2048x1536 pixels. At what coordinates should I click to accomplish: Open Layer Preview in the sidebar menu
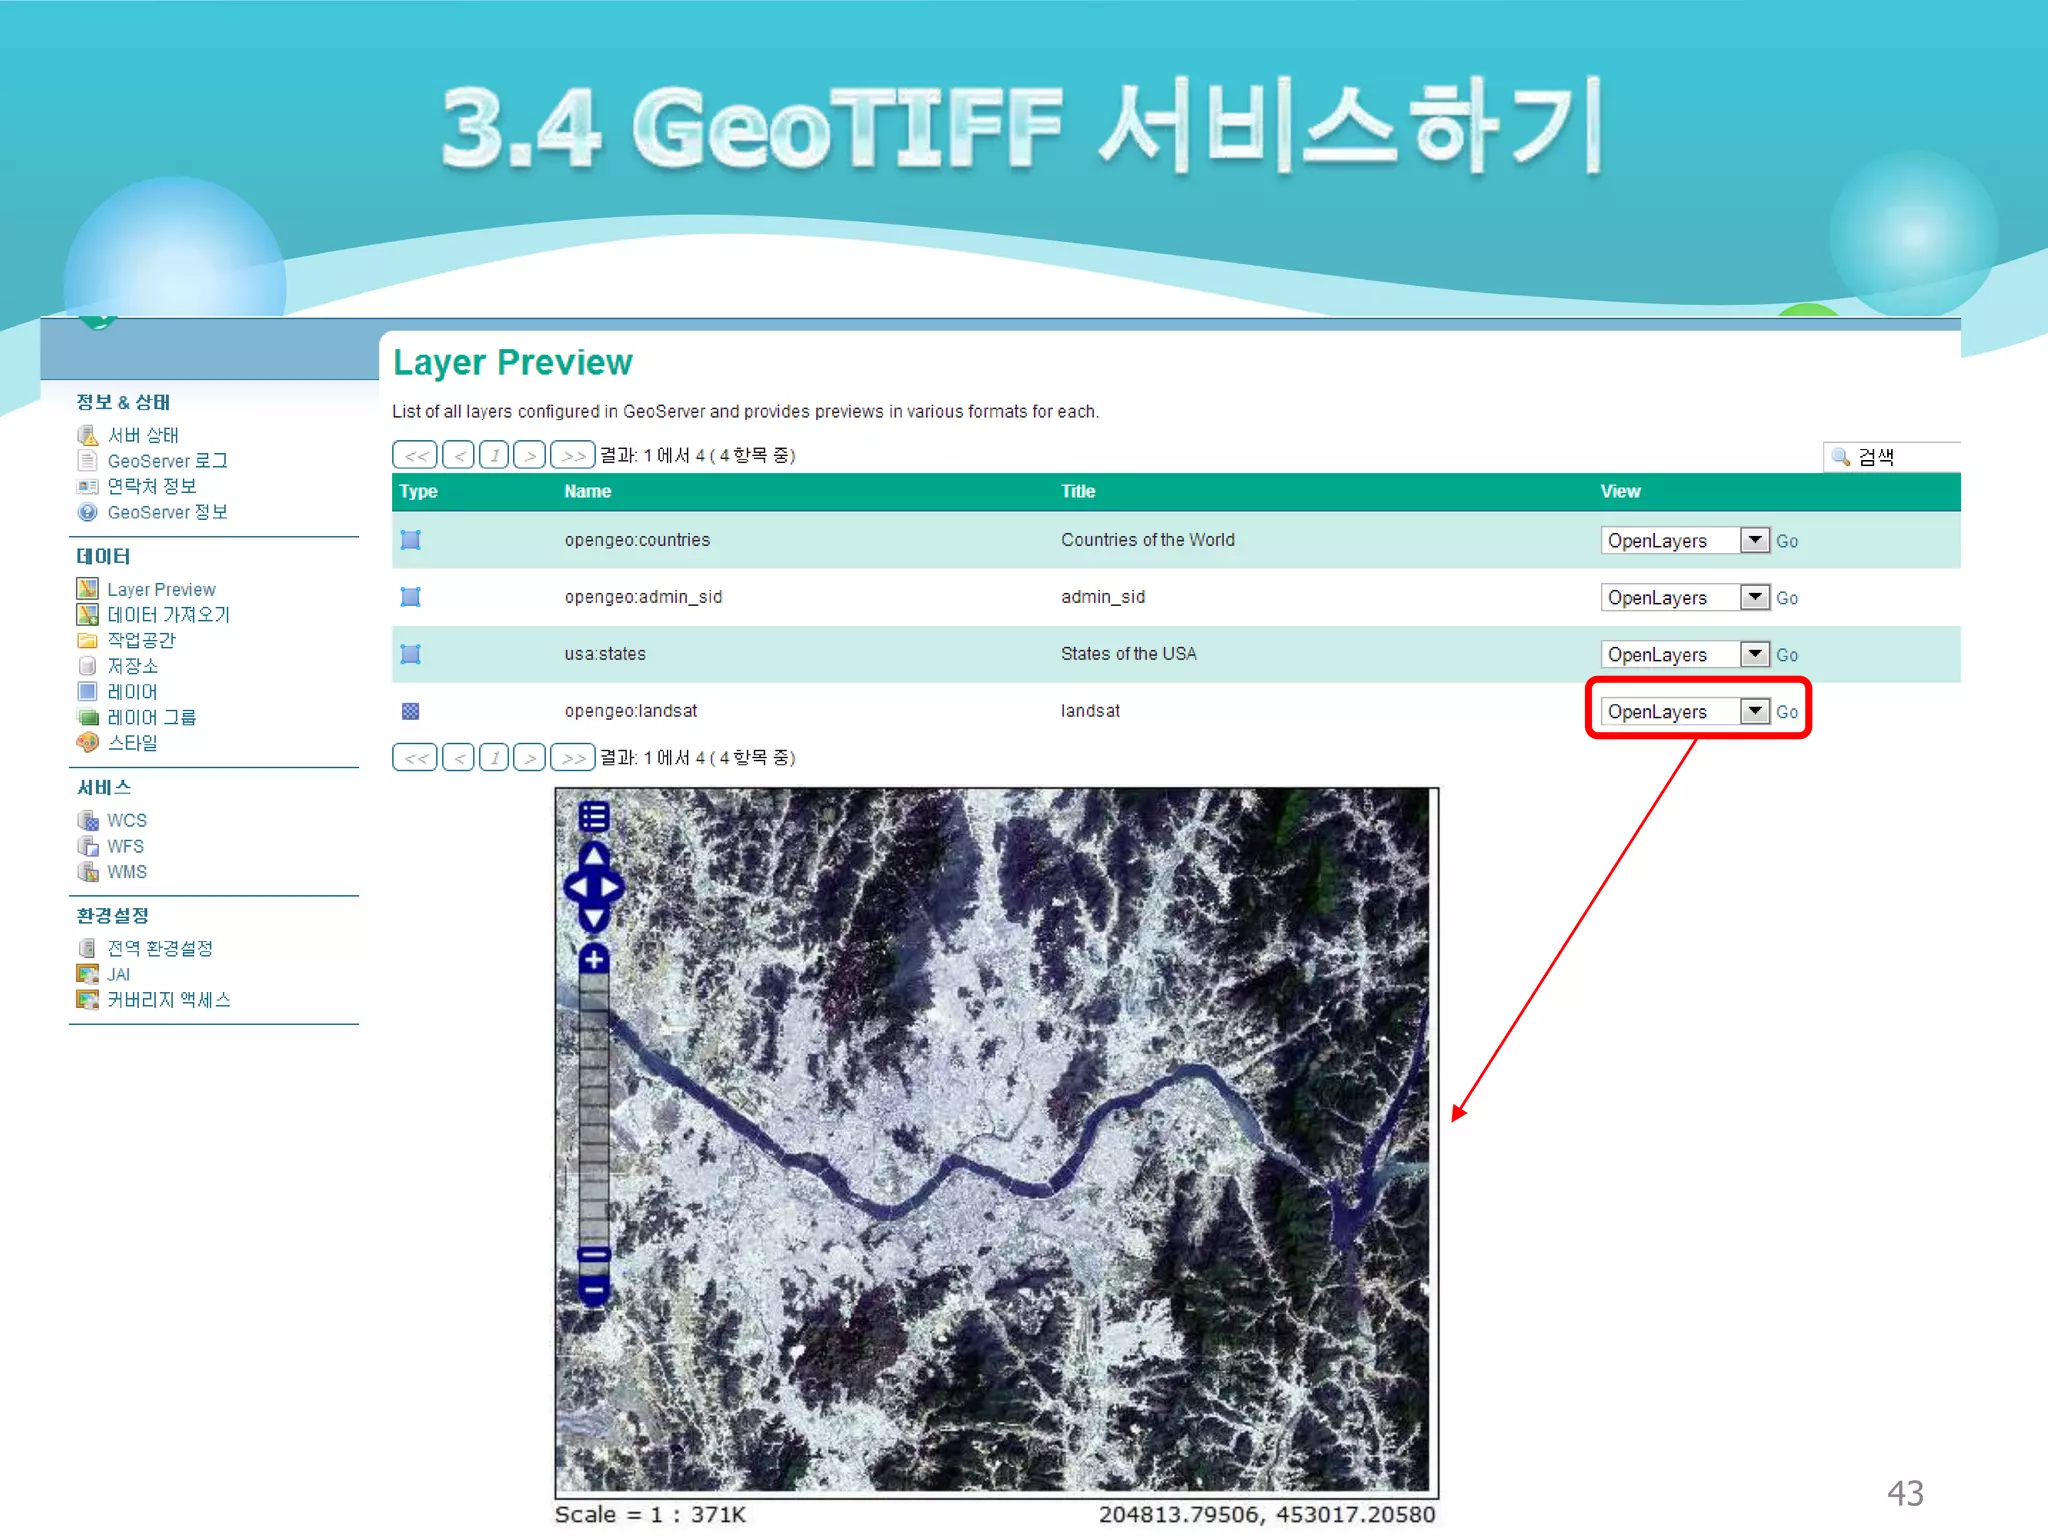pos(161,589)
